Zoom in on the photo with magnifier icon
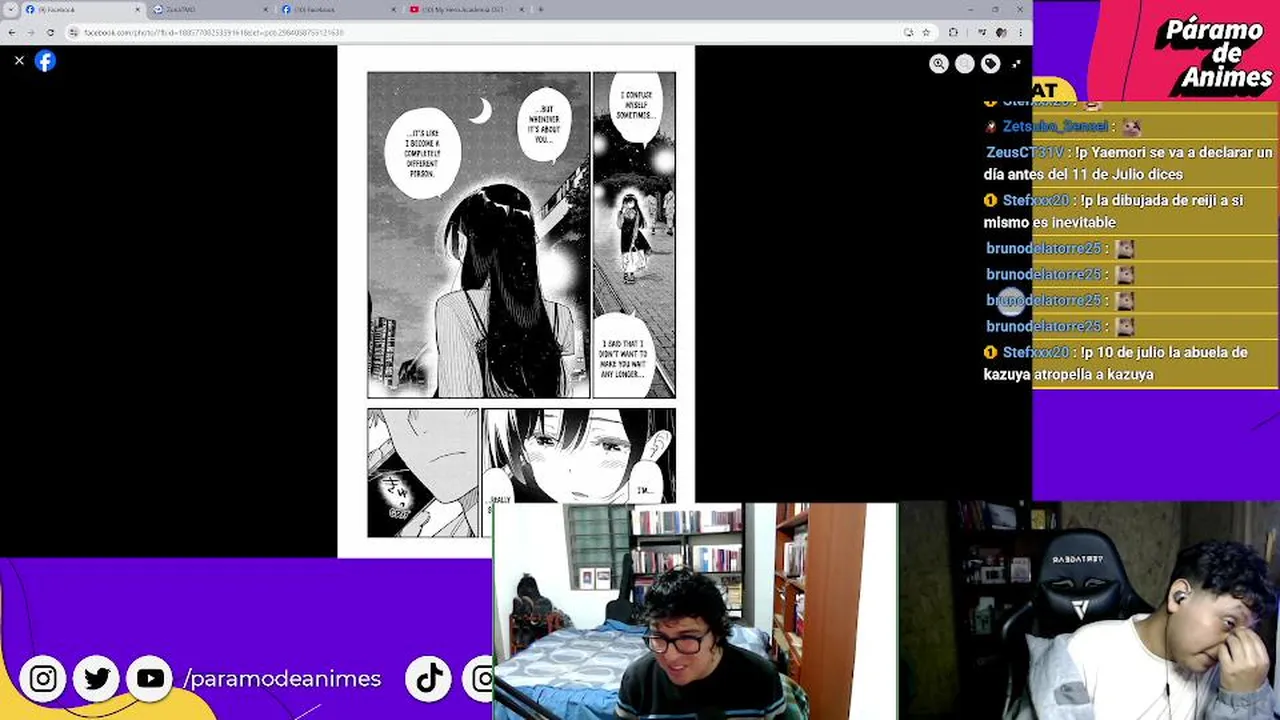 click(x=938, y=64)
